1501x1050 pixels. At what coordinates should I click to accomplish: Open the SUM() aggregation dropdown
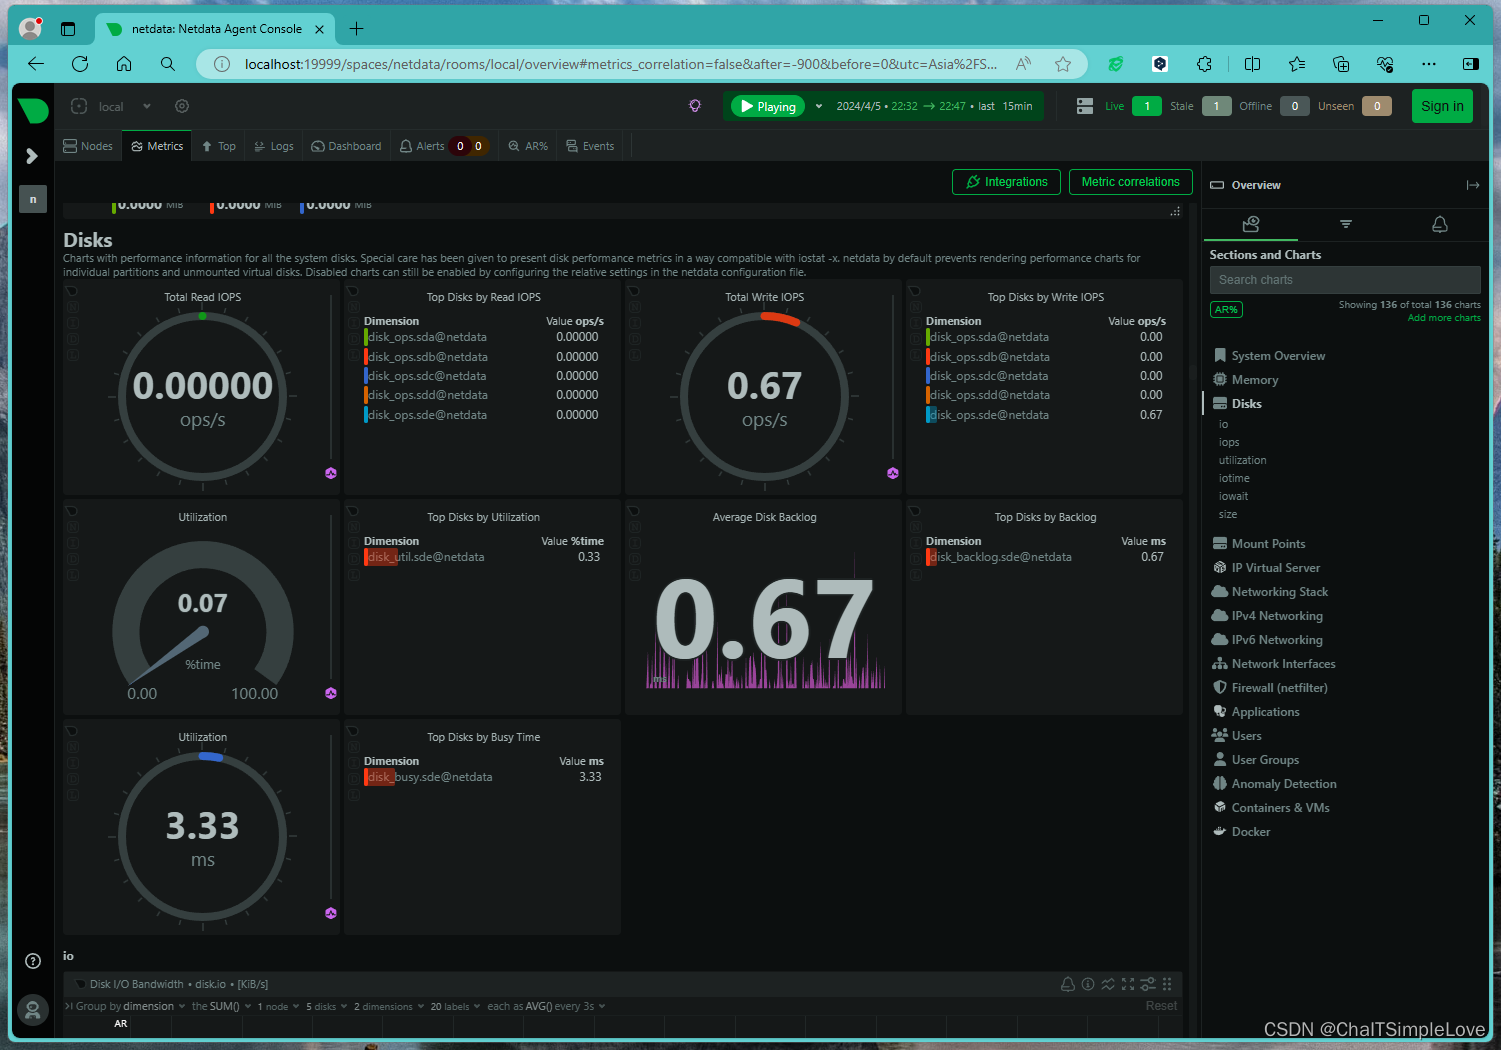(222, 1006)
